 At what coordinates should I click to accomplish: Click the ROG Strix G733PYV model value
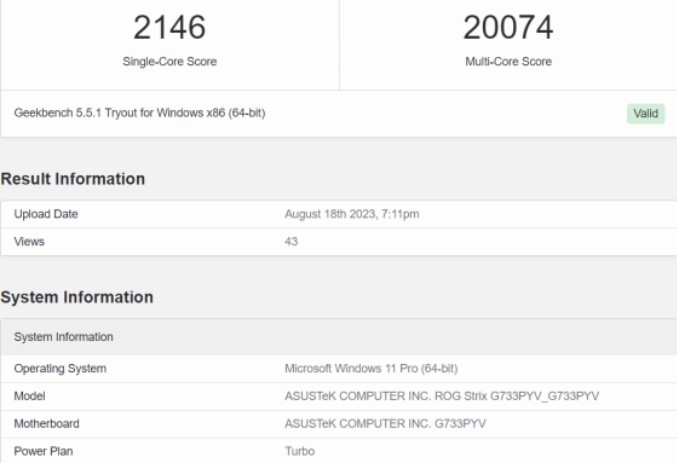[x=442, y=396]
